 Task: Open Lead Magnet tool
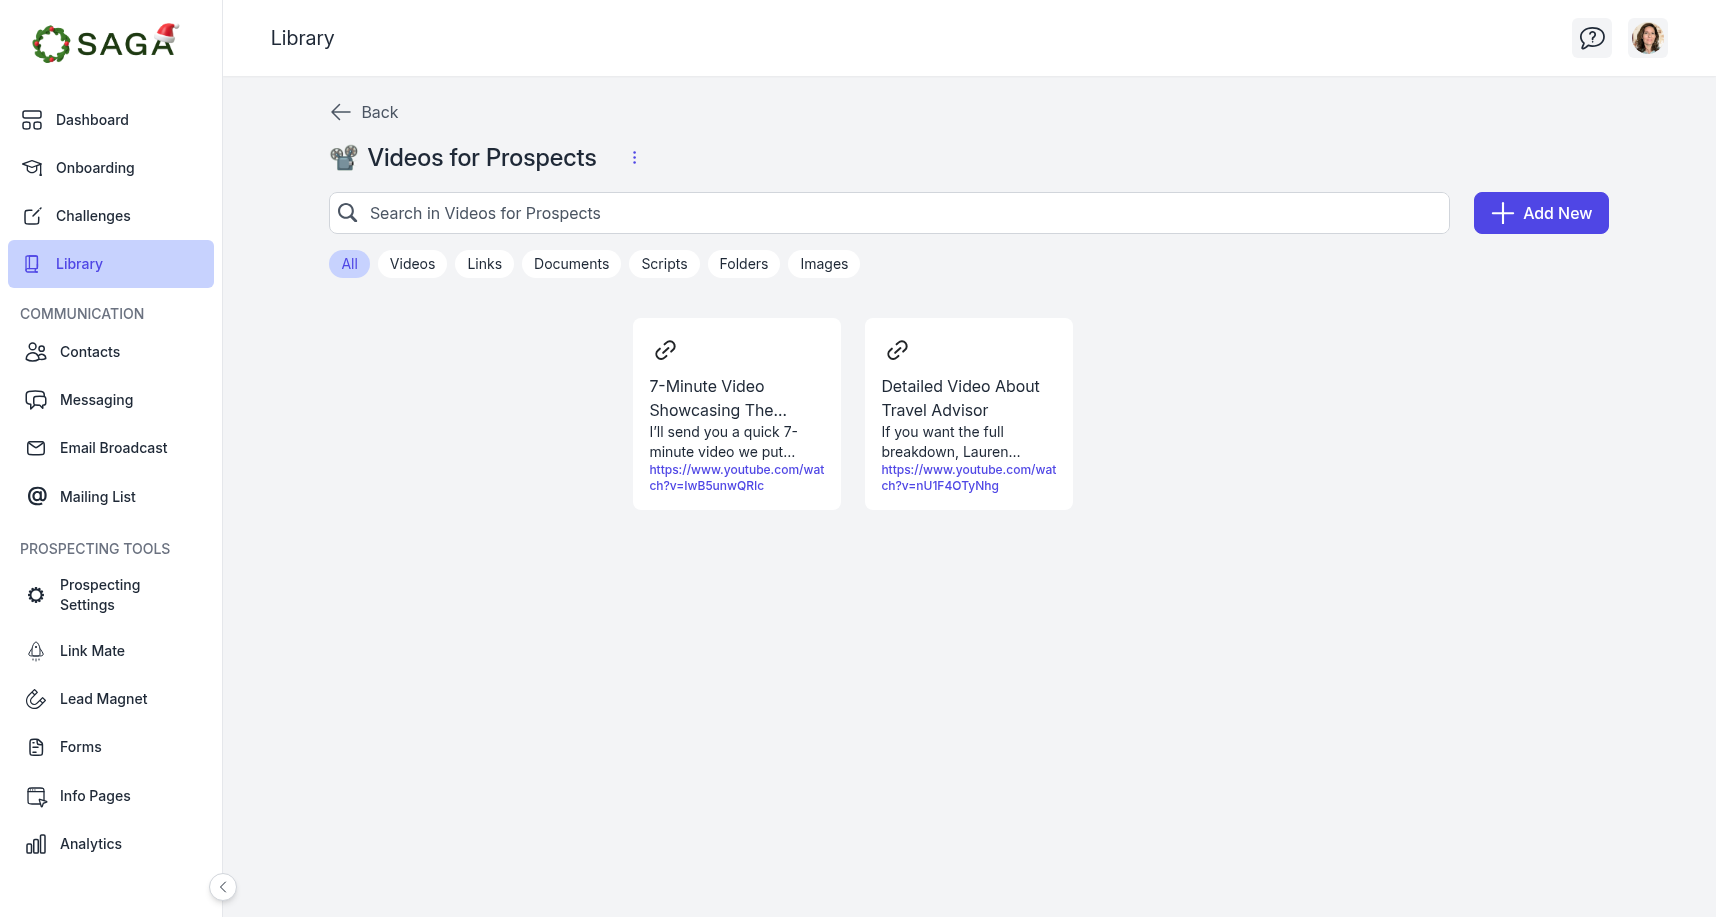[x=103, y=699]
